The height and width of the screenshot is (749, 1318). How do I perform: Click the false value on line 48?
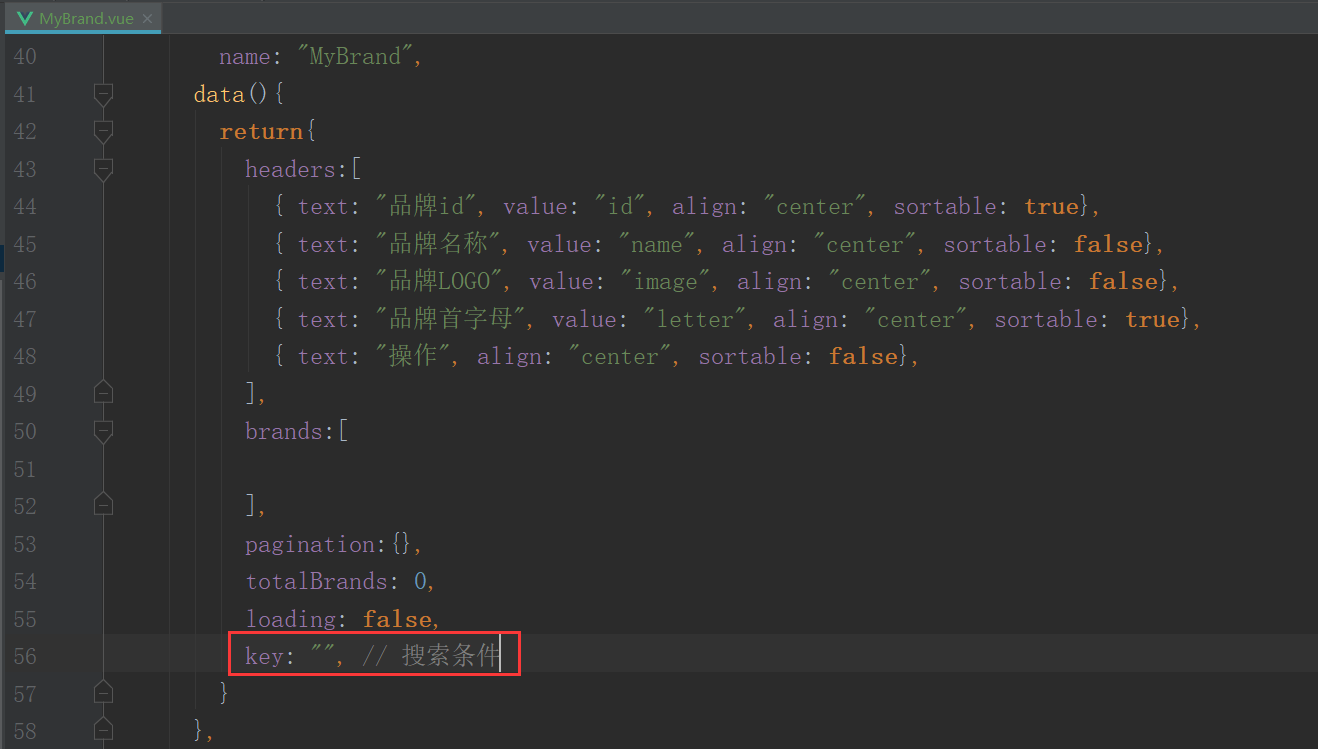pos(863,357)
